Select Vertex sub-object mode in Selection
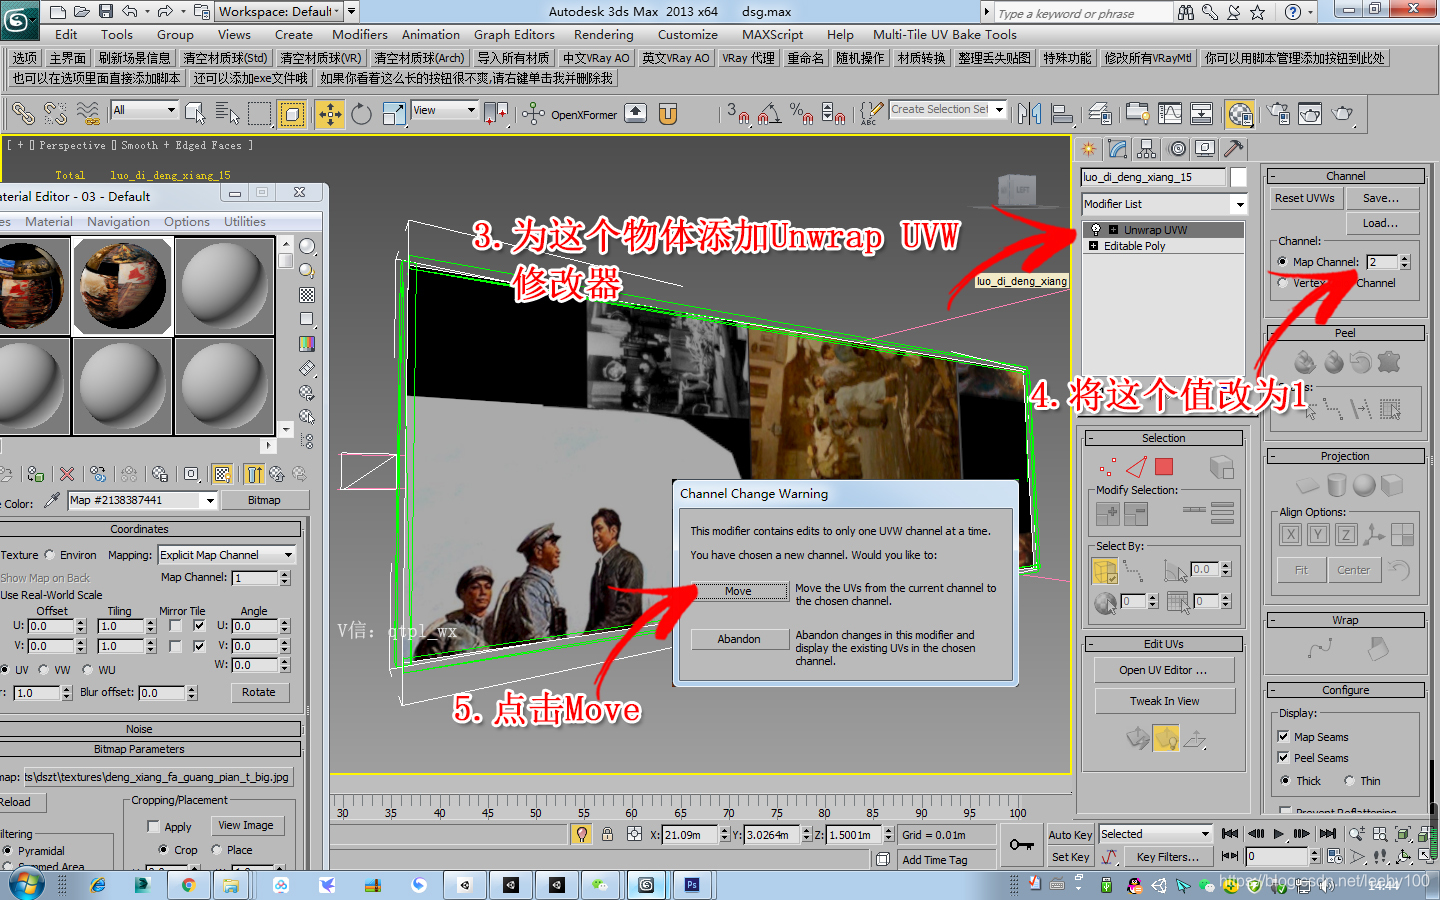This screenshot has height=900, width=1440. tap(1106, 467)
